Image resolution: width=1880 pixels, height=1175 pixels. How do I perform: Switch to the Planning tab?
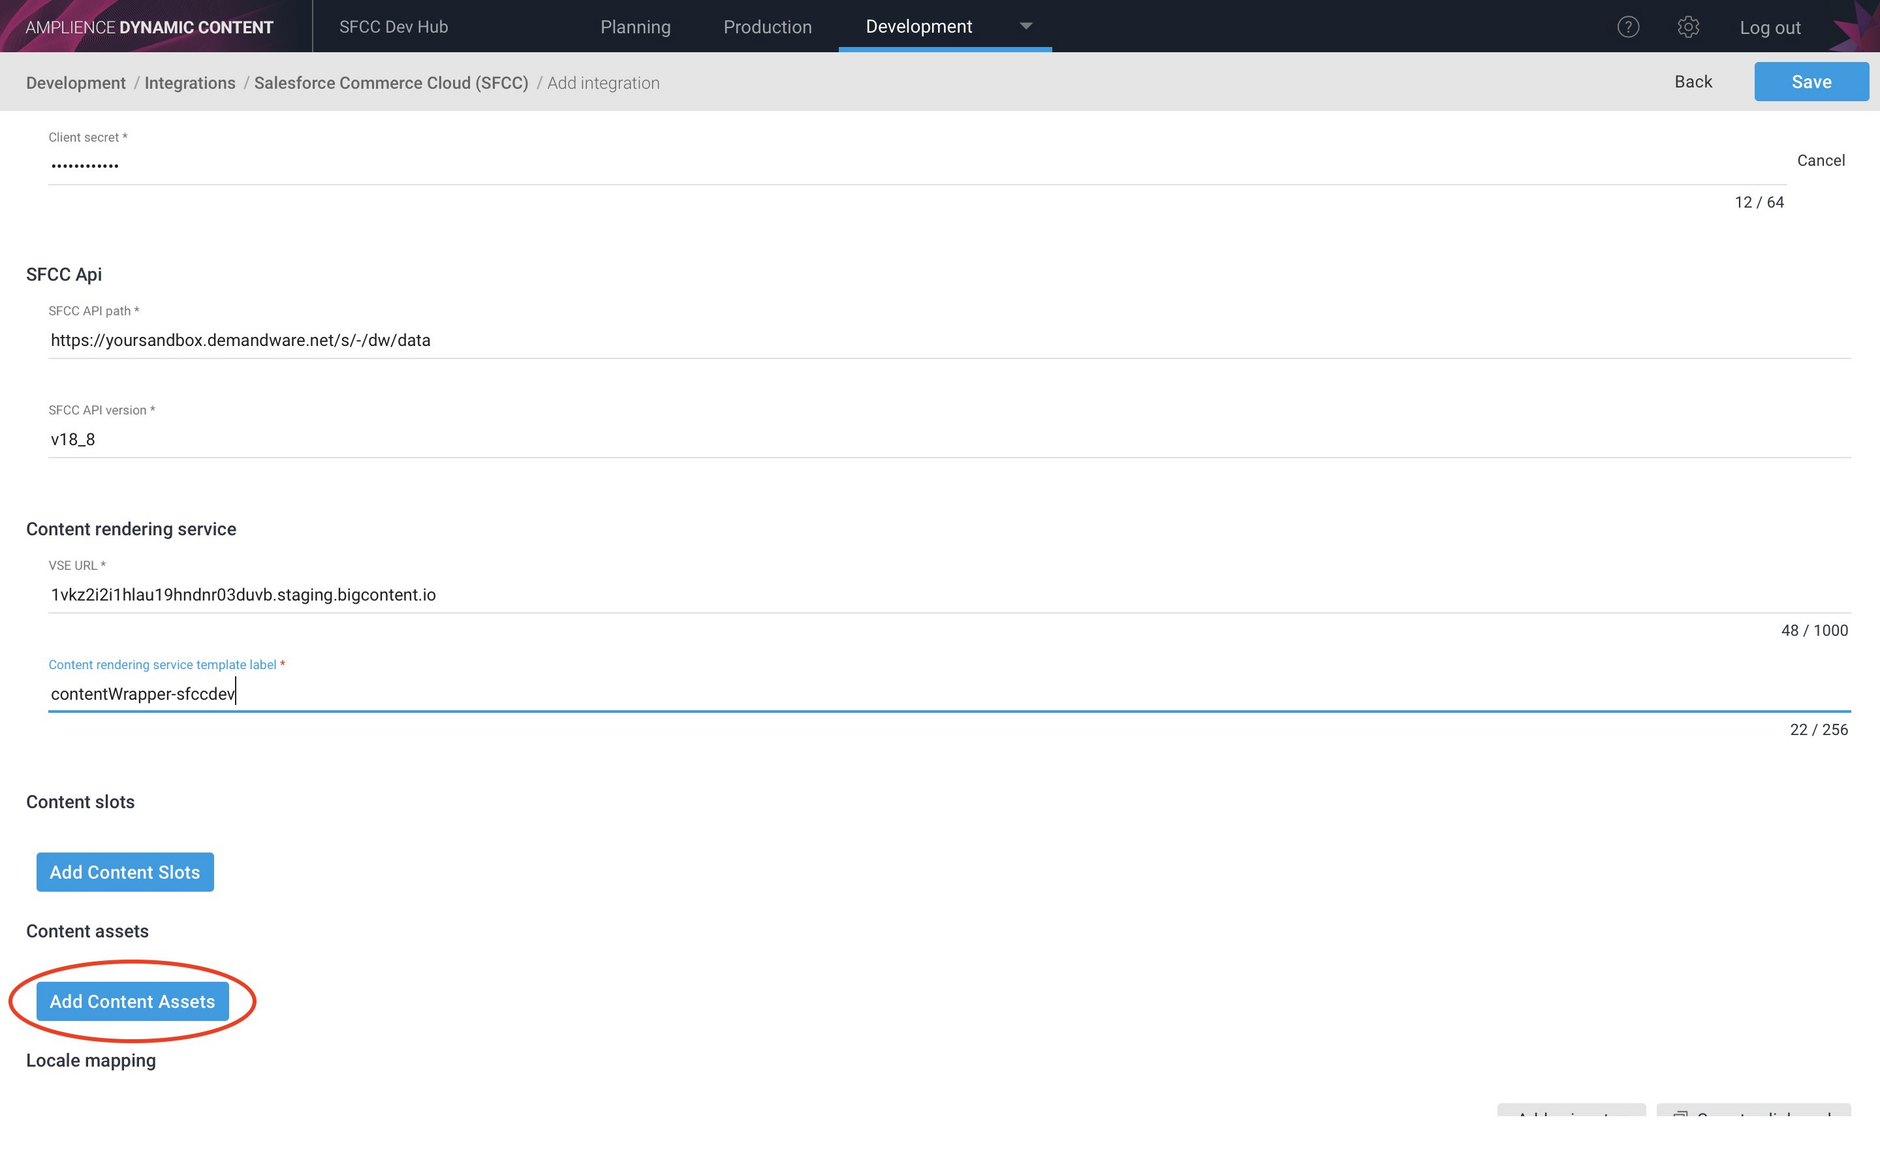tap(635, 27)
